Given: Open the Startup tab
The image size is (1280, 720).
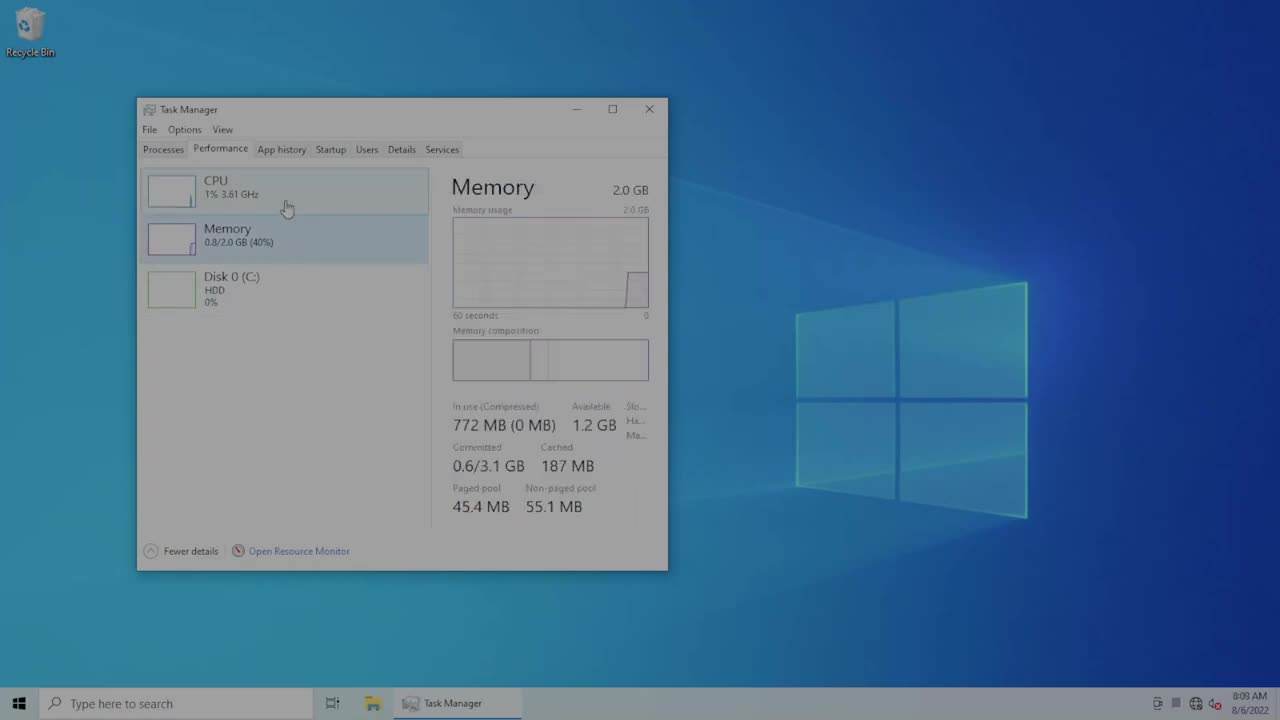Looking at the screenshot, I should pyautogui.click(x=331, y=150).
